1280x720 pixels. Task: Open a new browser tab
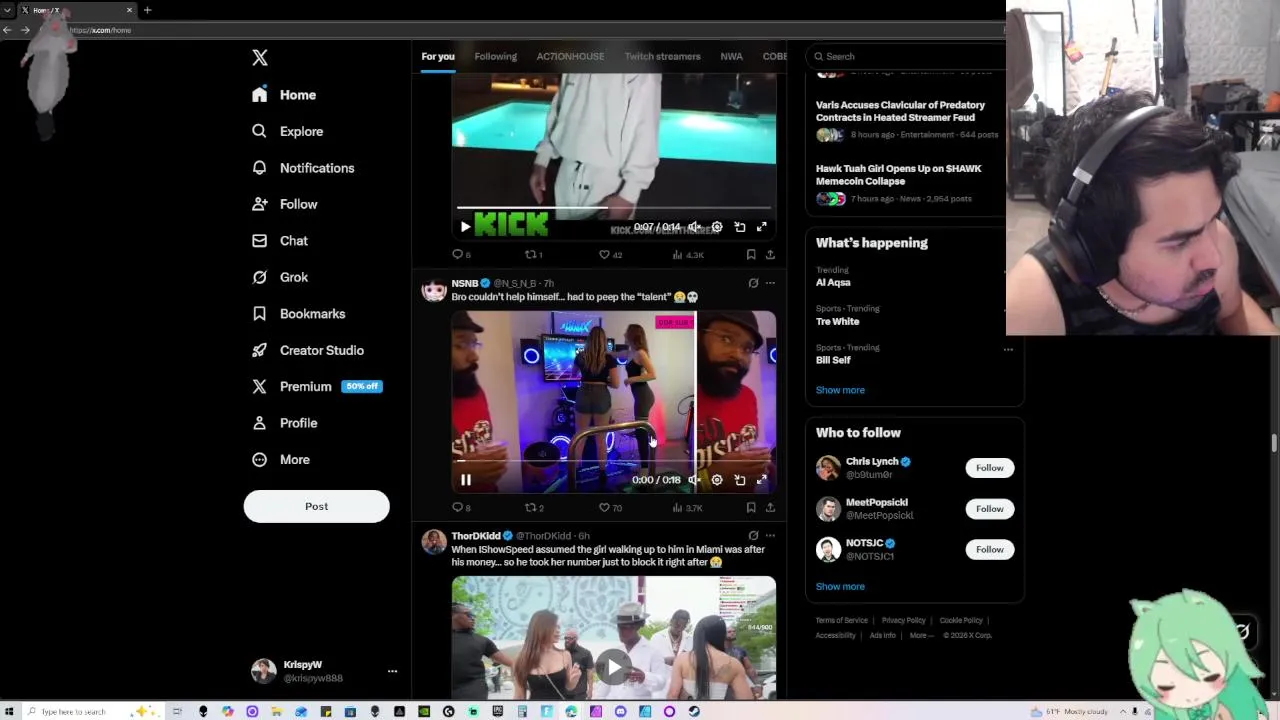(x=147, y=10)
